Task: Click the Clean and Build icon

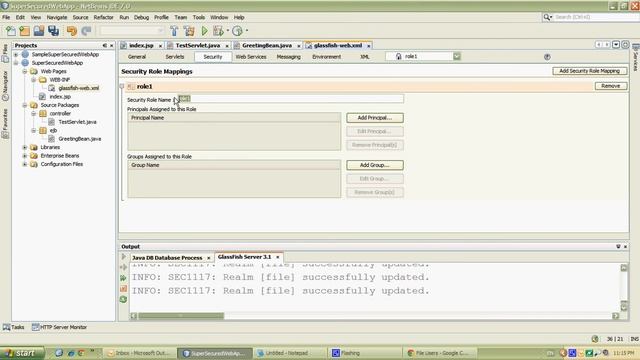Action: (189, 31)
